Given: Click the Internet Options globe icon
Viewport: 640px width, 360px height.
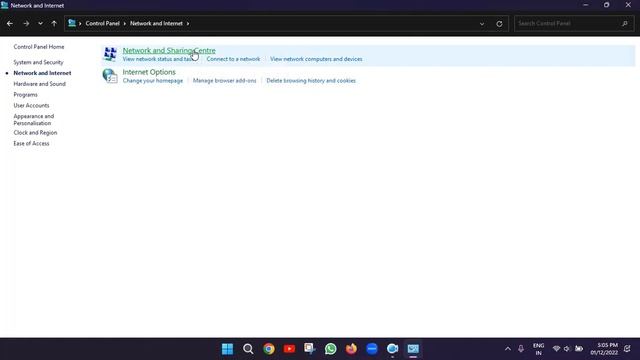Looking at the screenshot, I should (110, 76).
